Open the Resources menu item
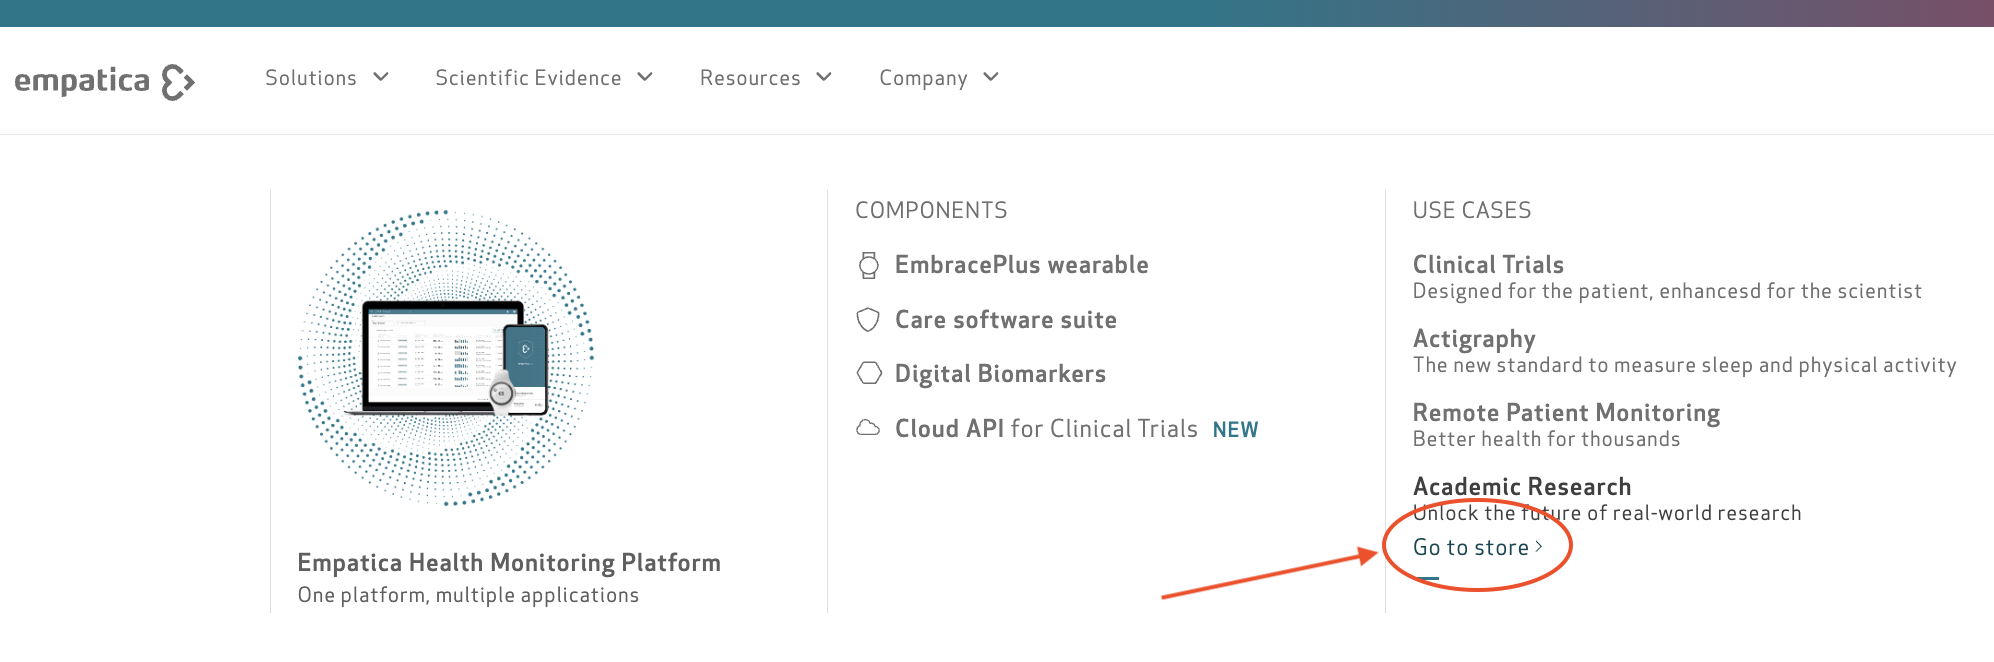This screenshot has height=662, width=1994. click(x=750, y=78)
